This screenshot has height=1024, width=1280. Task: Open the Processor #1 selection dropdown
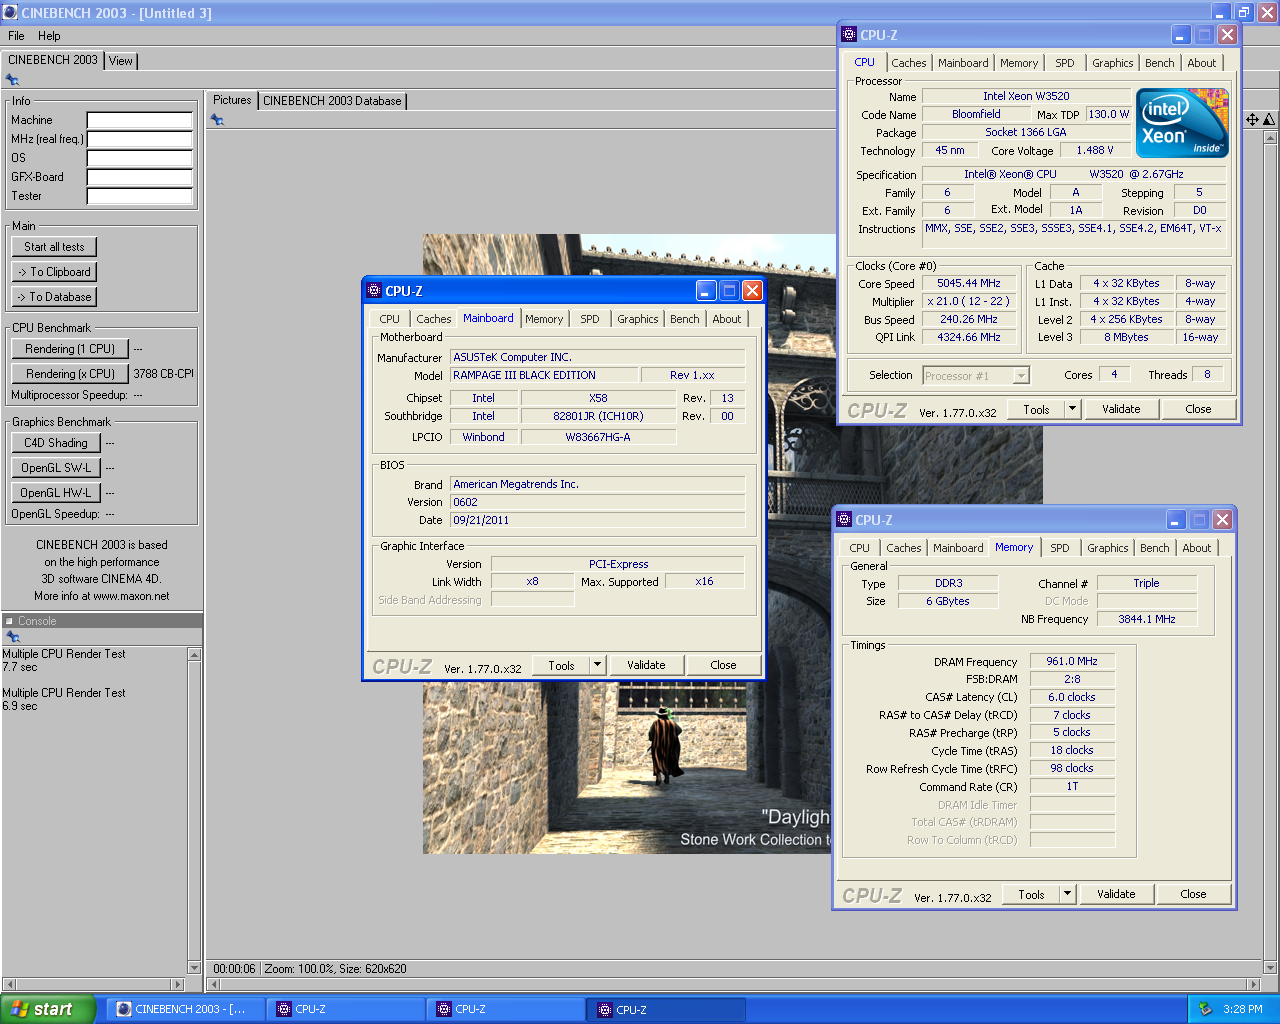1021,376
